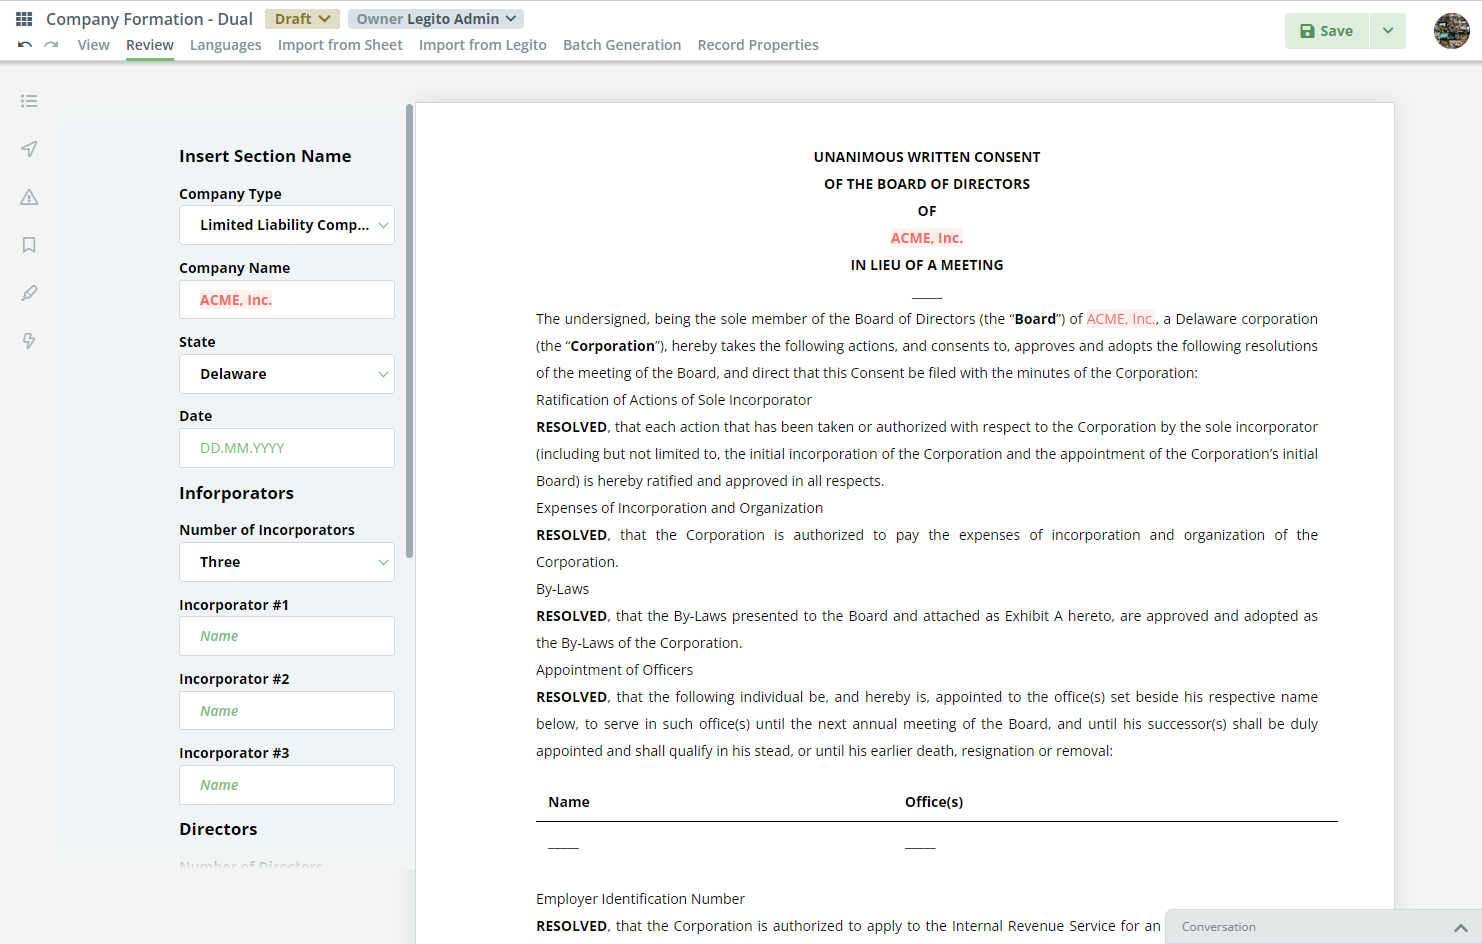The height and width of the screenshot is (944, 1482).
Task: Switch to the View tab
Action: (94, 45)
